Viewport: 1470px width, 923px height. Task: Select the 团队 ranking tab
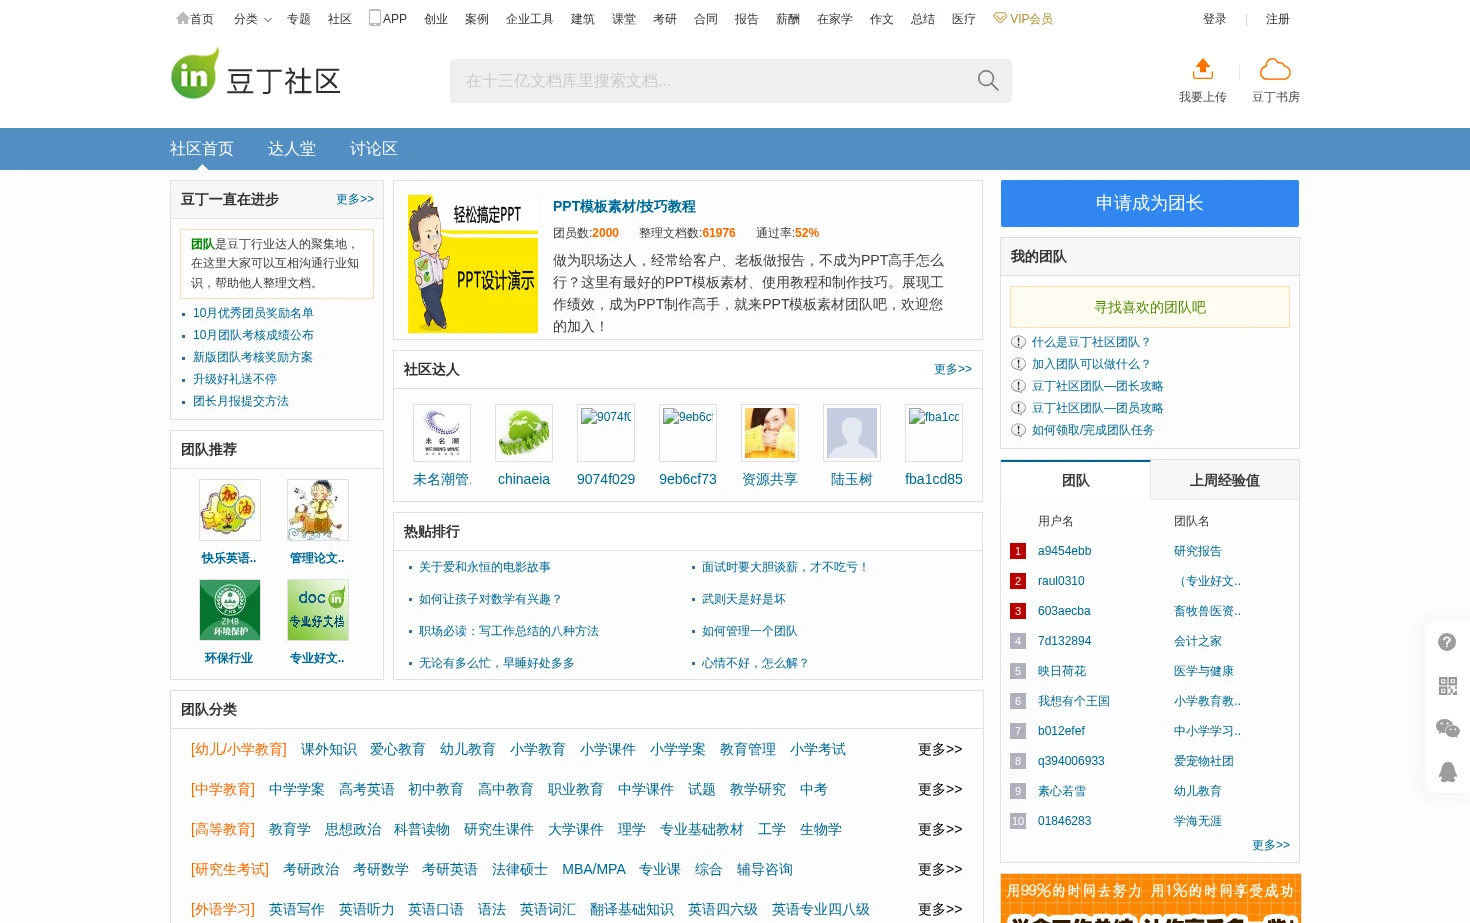pyautogui.click(x=1076, y=480)
